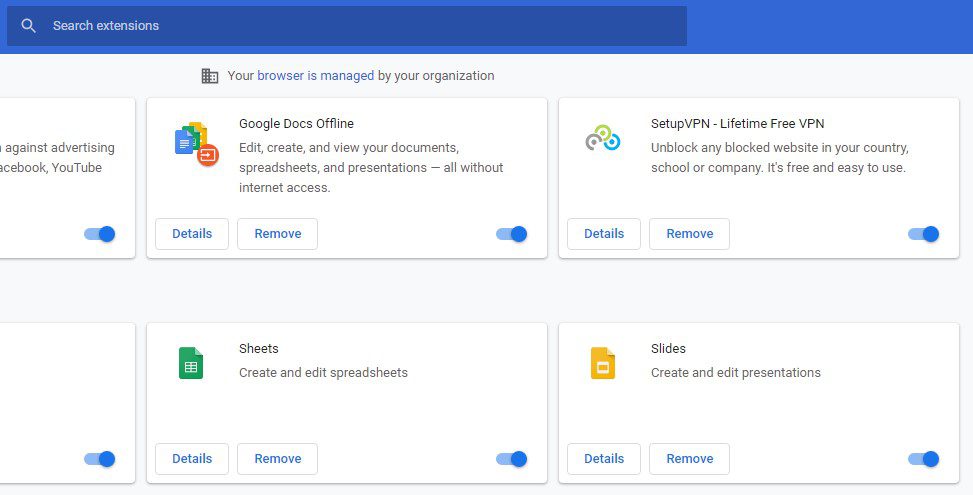Toggle the switch left of the Sheets card
This screenshot has height=495, width=973.
click(99, 459)
